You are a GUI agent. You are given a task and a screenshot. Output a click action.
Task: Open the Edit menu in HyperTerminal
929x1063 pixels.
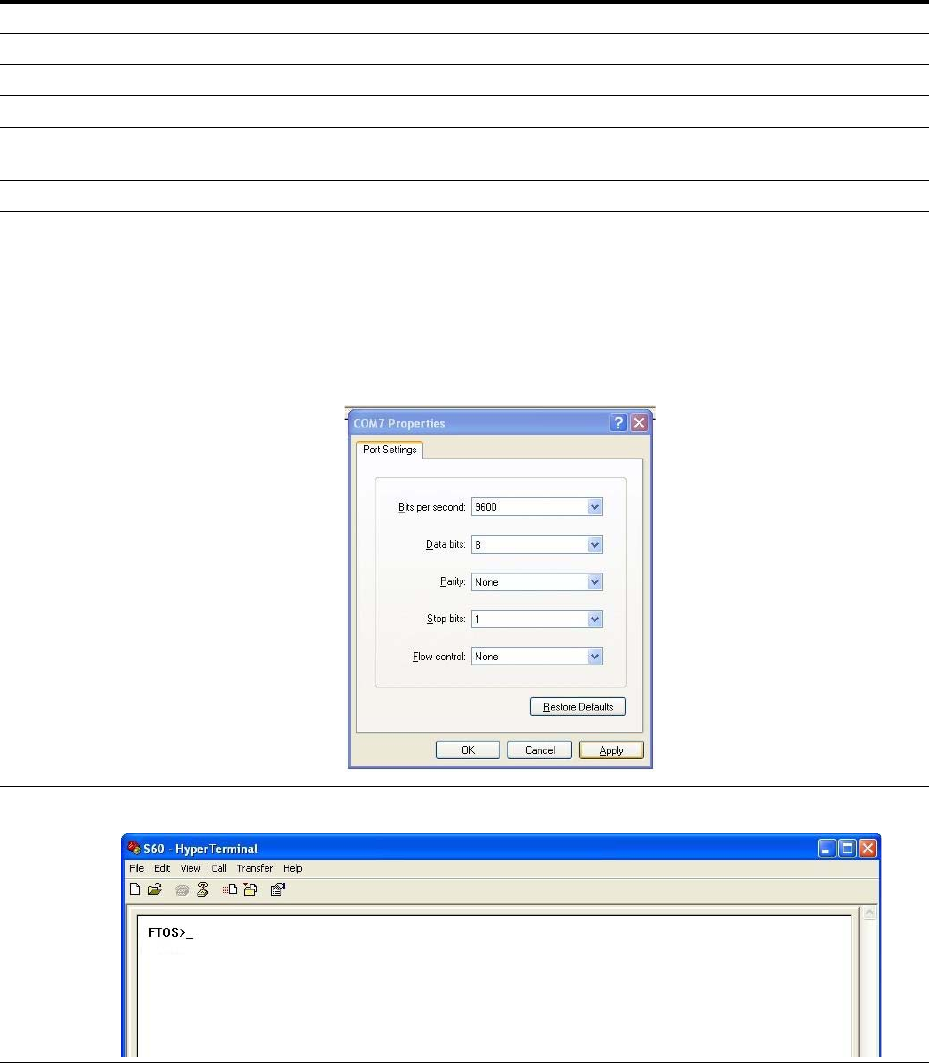pos(162,868)
